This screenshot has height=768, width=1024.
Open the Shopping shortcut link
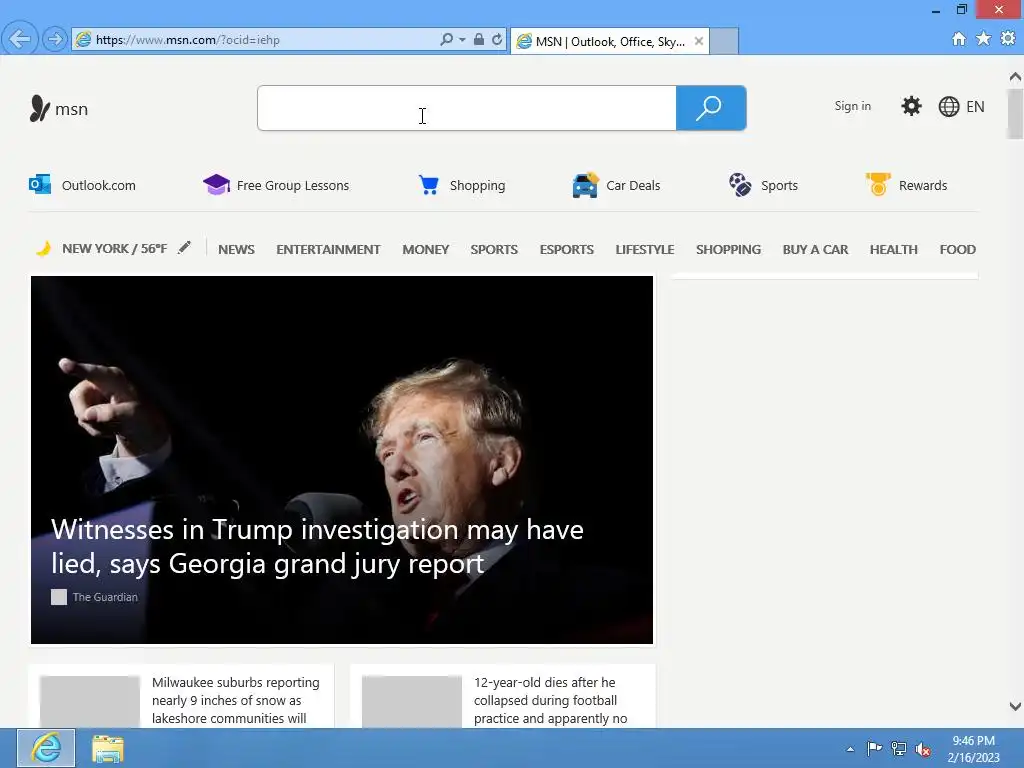tap(477, 185)
